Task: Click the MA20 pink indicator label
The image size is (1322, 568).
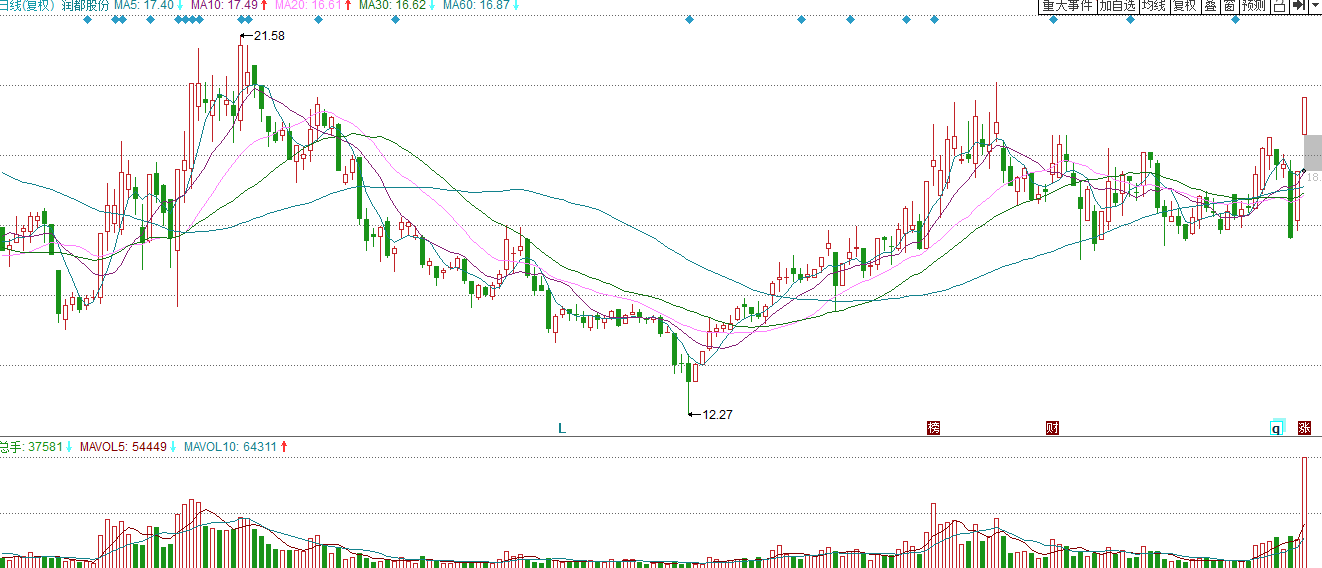Action: click(x=292, y=6)
